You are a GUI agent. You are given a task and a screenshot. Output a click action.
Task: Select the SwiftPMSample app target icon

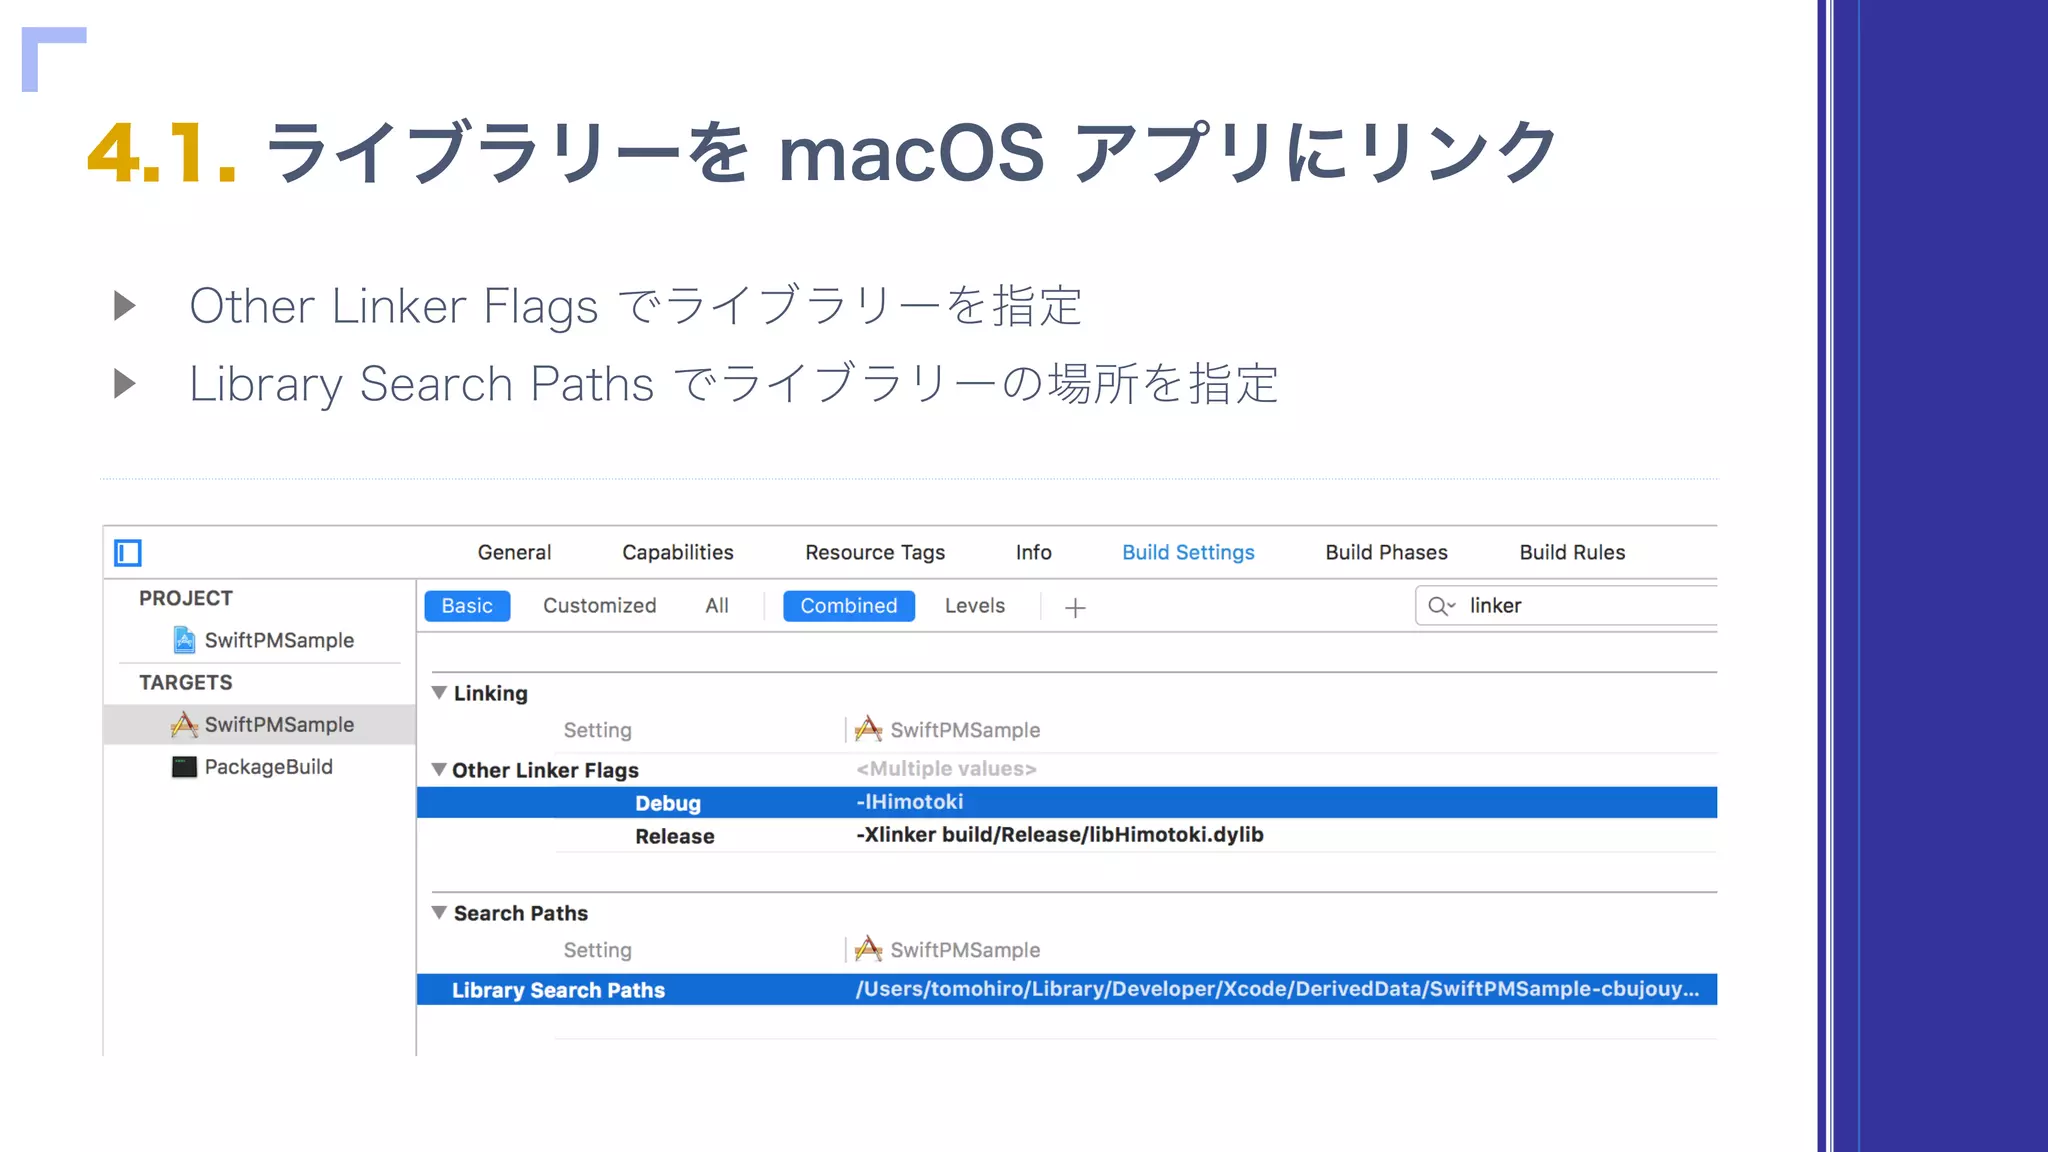(x=184, y=724)
